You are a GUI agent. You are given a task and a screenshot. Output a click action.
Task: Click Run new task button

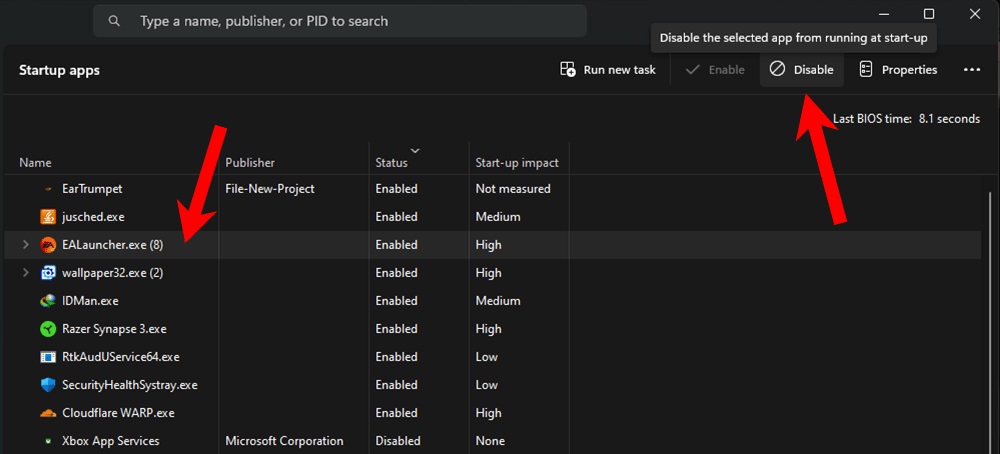tap(607, 70)
